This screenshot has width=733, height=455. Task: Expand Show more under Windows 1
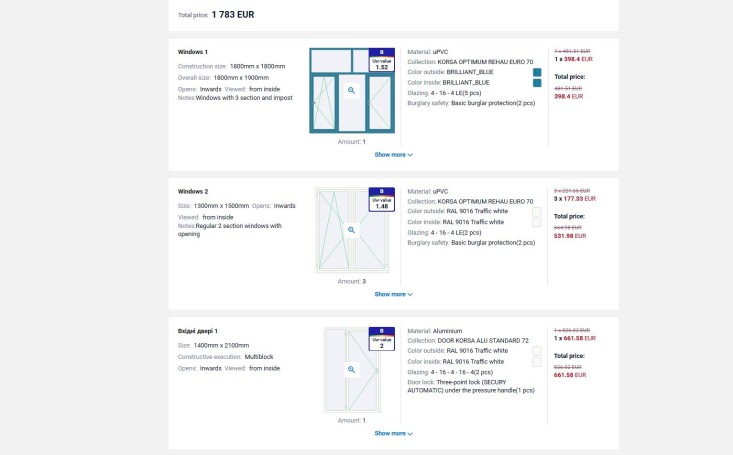tap(393, 155)
